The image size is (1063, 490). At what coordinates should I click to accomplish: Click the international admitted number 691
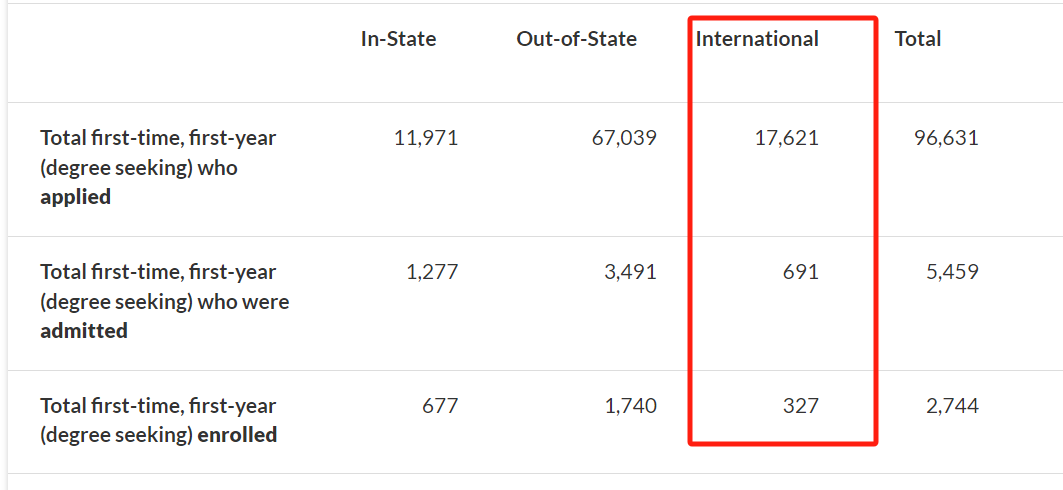[x=801, y=272]
